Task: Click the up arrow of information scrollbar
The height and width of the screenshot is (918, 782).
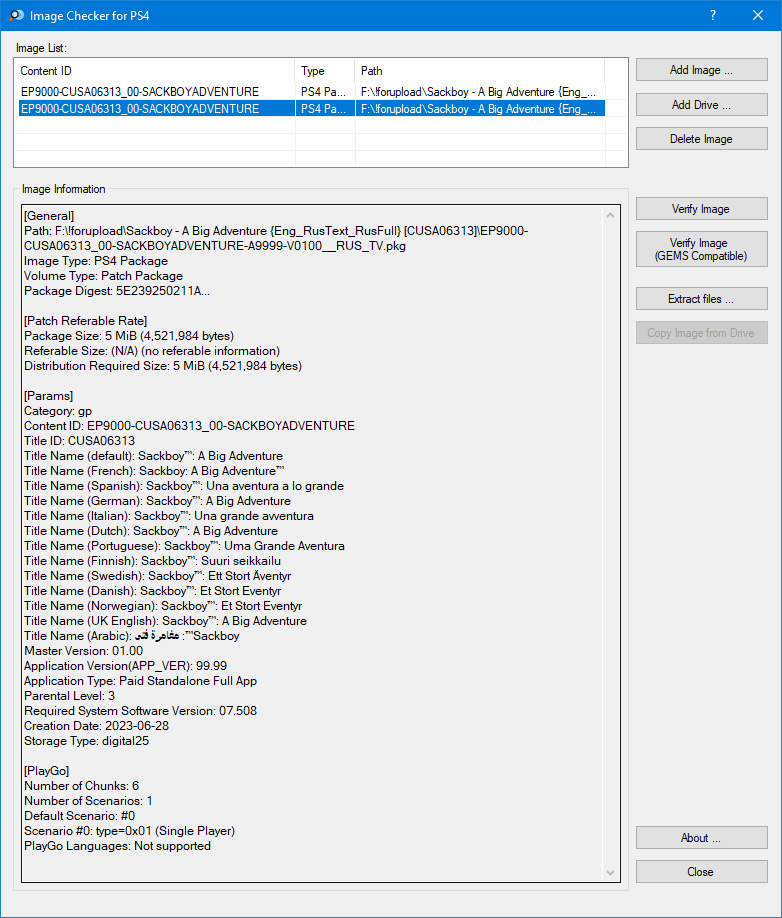Action: pyautogui.click(x=610, y=215)
